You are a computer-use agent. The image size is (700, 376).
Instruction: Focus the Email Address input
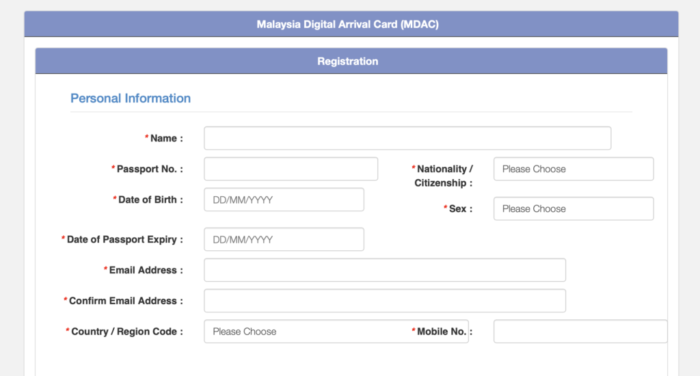tap(385, 270)
